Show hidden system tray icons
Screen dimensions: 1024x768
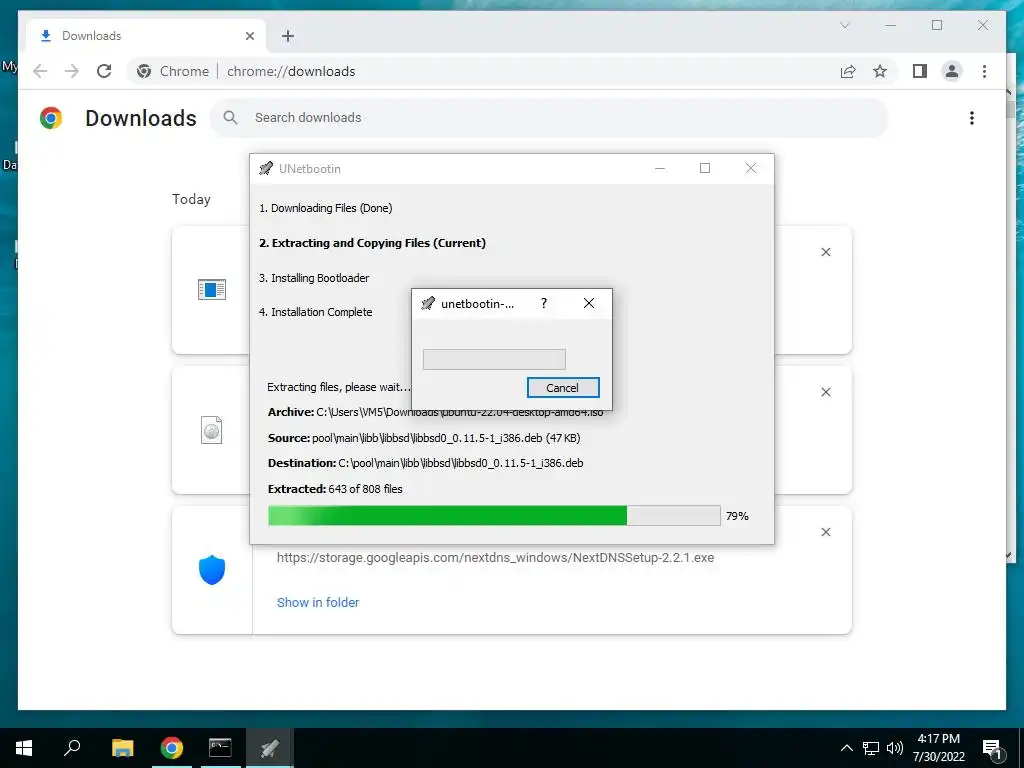point(846,748)
